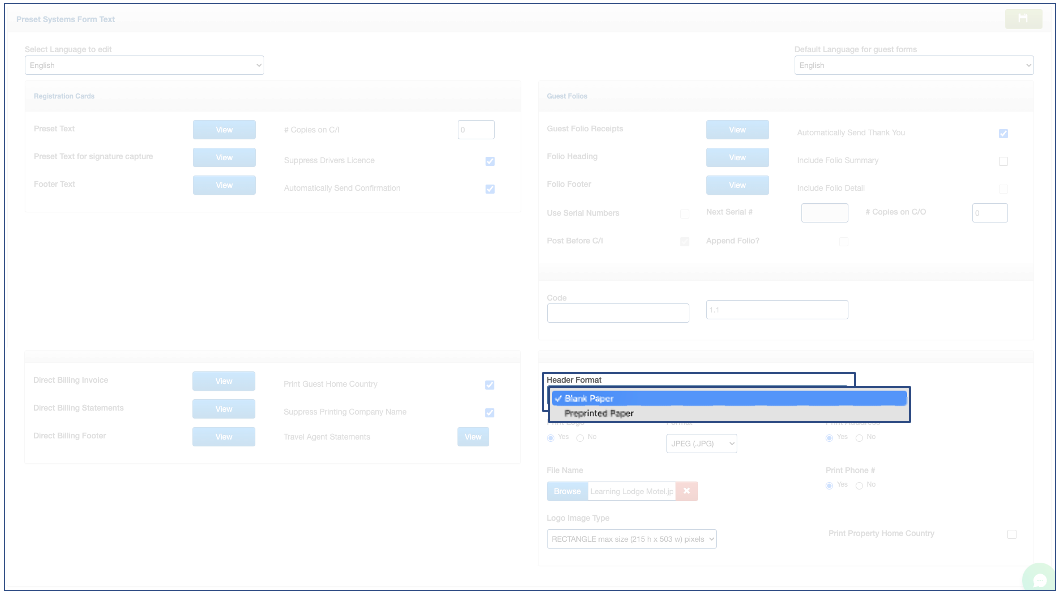Screen dimensions: 1060x594
Task: Select No for Print Phone #
Action: point(859,485)
